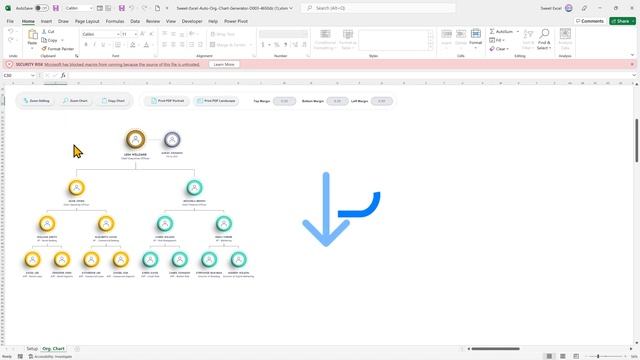The image size is (640, 360).
Task: Open Find & Select menu
Action: (544, 39)
